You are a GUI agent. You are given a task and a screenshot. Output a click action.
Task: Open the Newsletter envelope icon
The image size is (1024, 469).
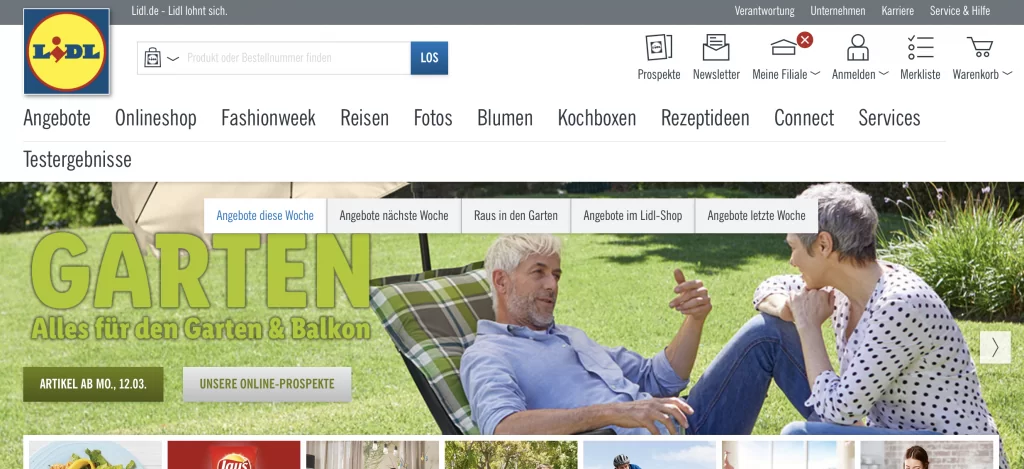[x=716, y=48]
